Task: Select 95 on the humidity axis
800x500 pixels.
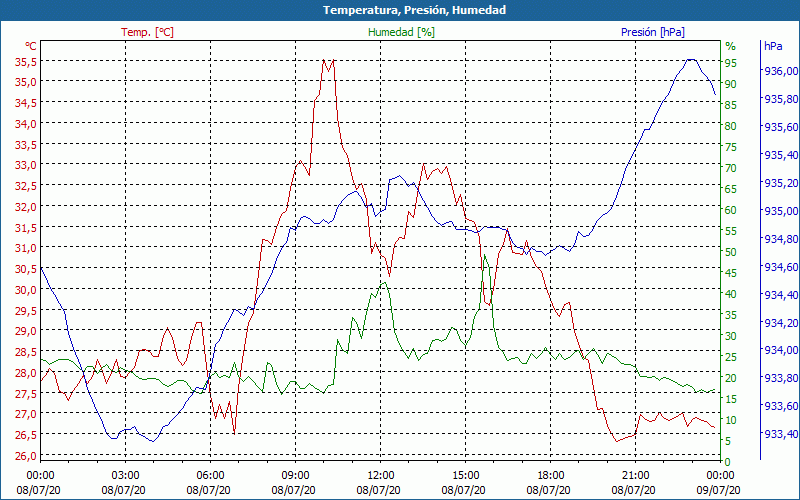Action: click(731, 63)
